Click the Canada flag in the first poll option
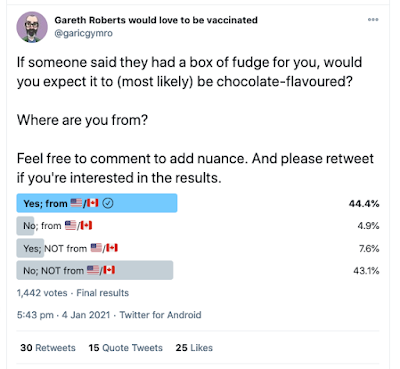 pyautogui.click(x=93, y=203)
